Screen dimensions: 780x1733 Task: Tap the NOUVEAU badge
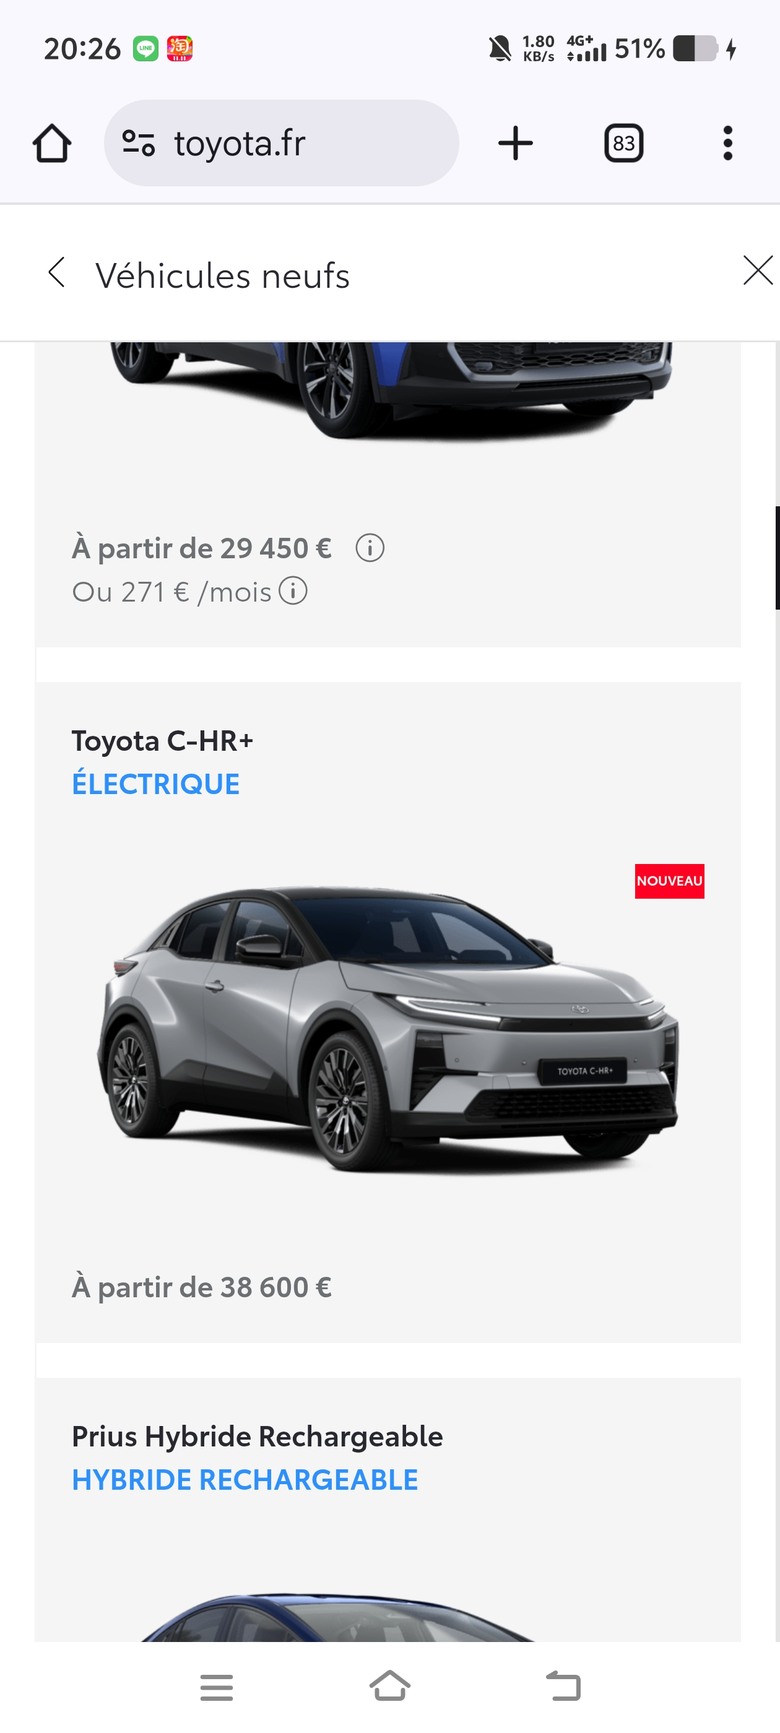670,881
